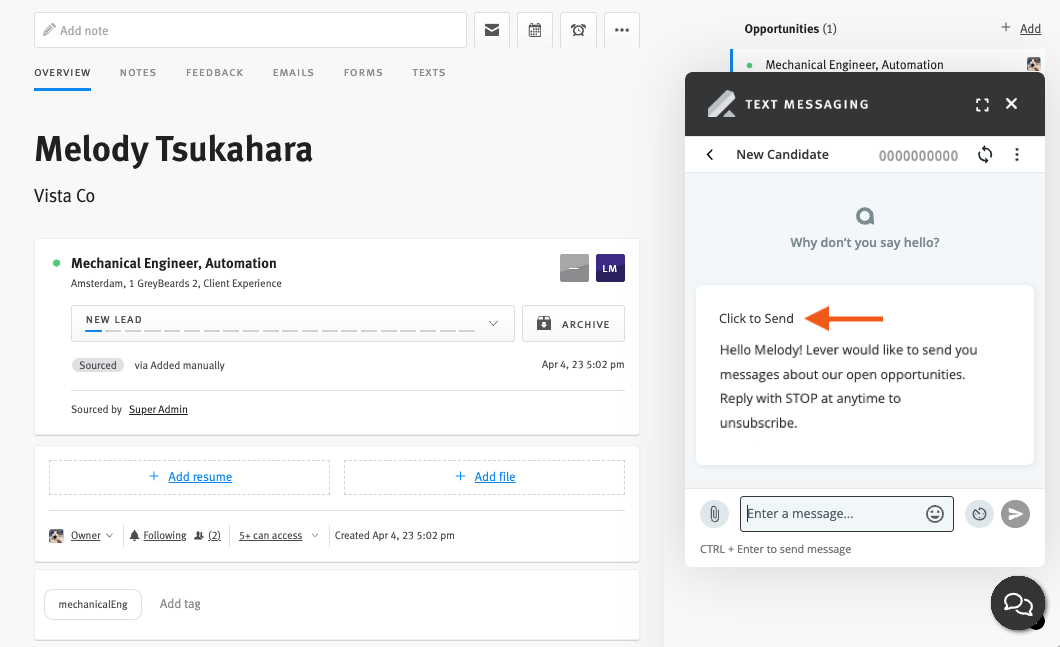Open the calendar scheduling icon
1060x647 pixels.
click(x=535, y=30)
